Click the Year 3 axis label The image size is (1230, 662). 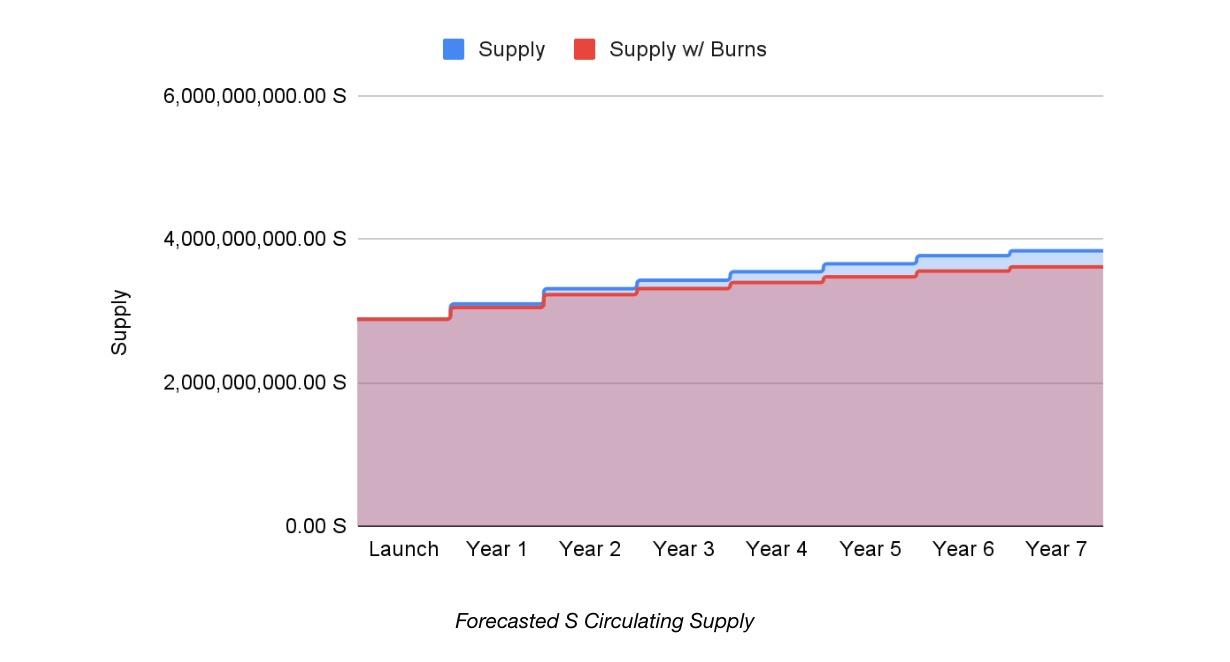click(x=683, y=549)
